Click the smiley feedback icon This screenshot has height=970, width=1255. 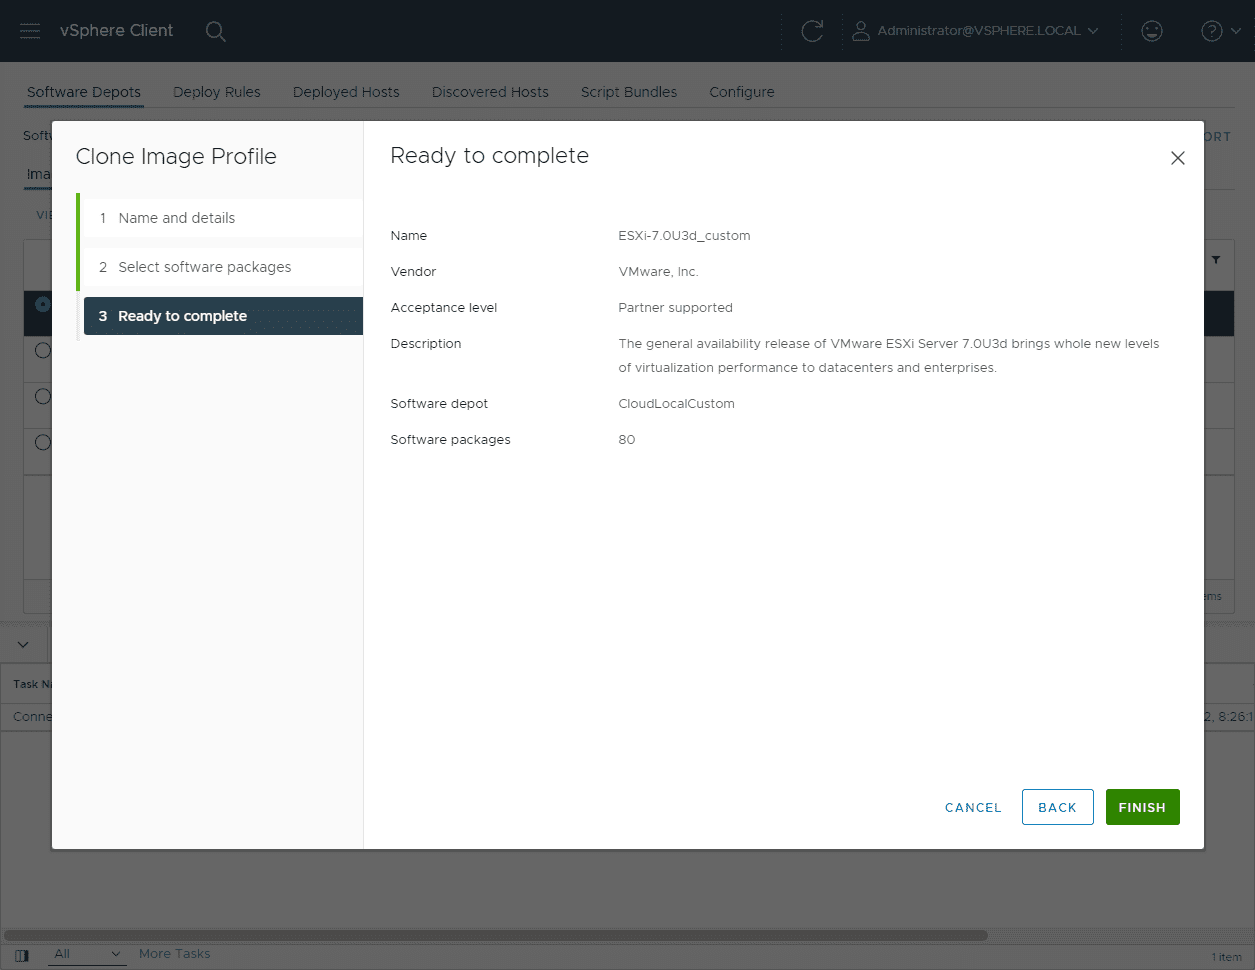point(1152,31)
